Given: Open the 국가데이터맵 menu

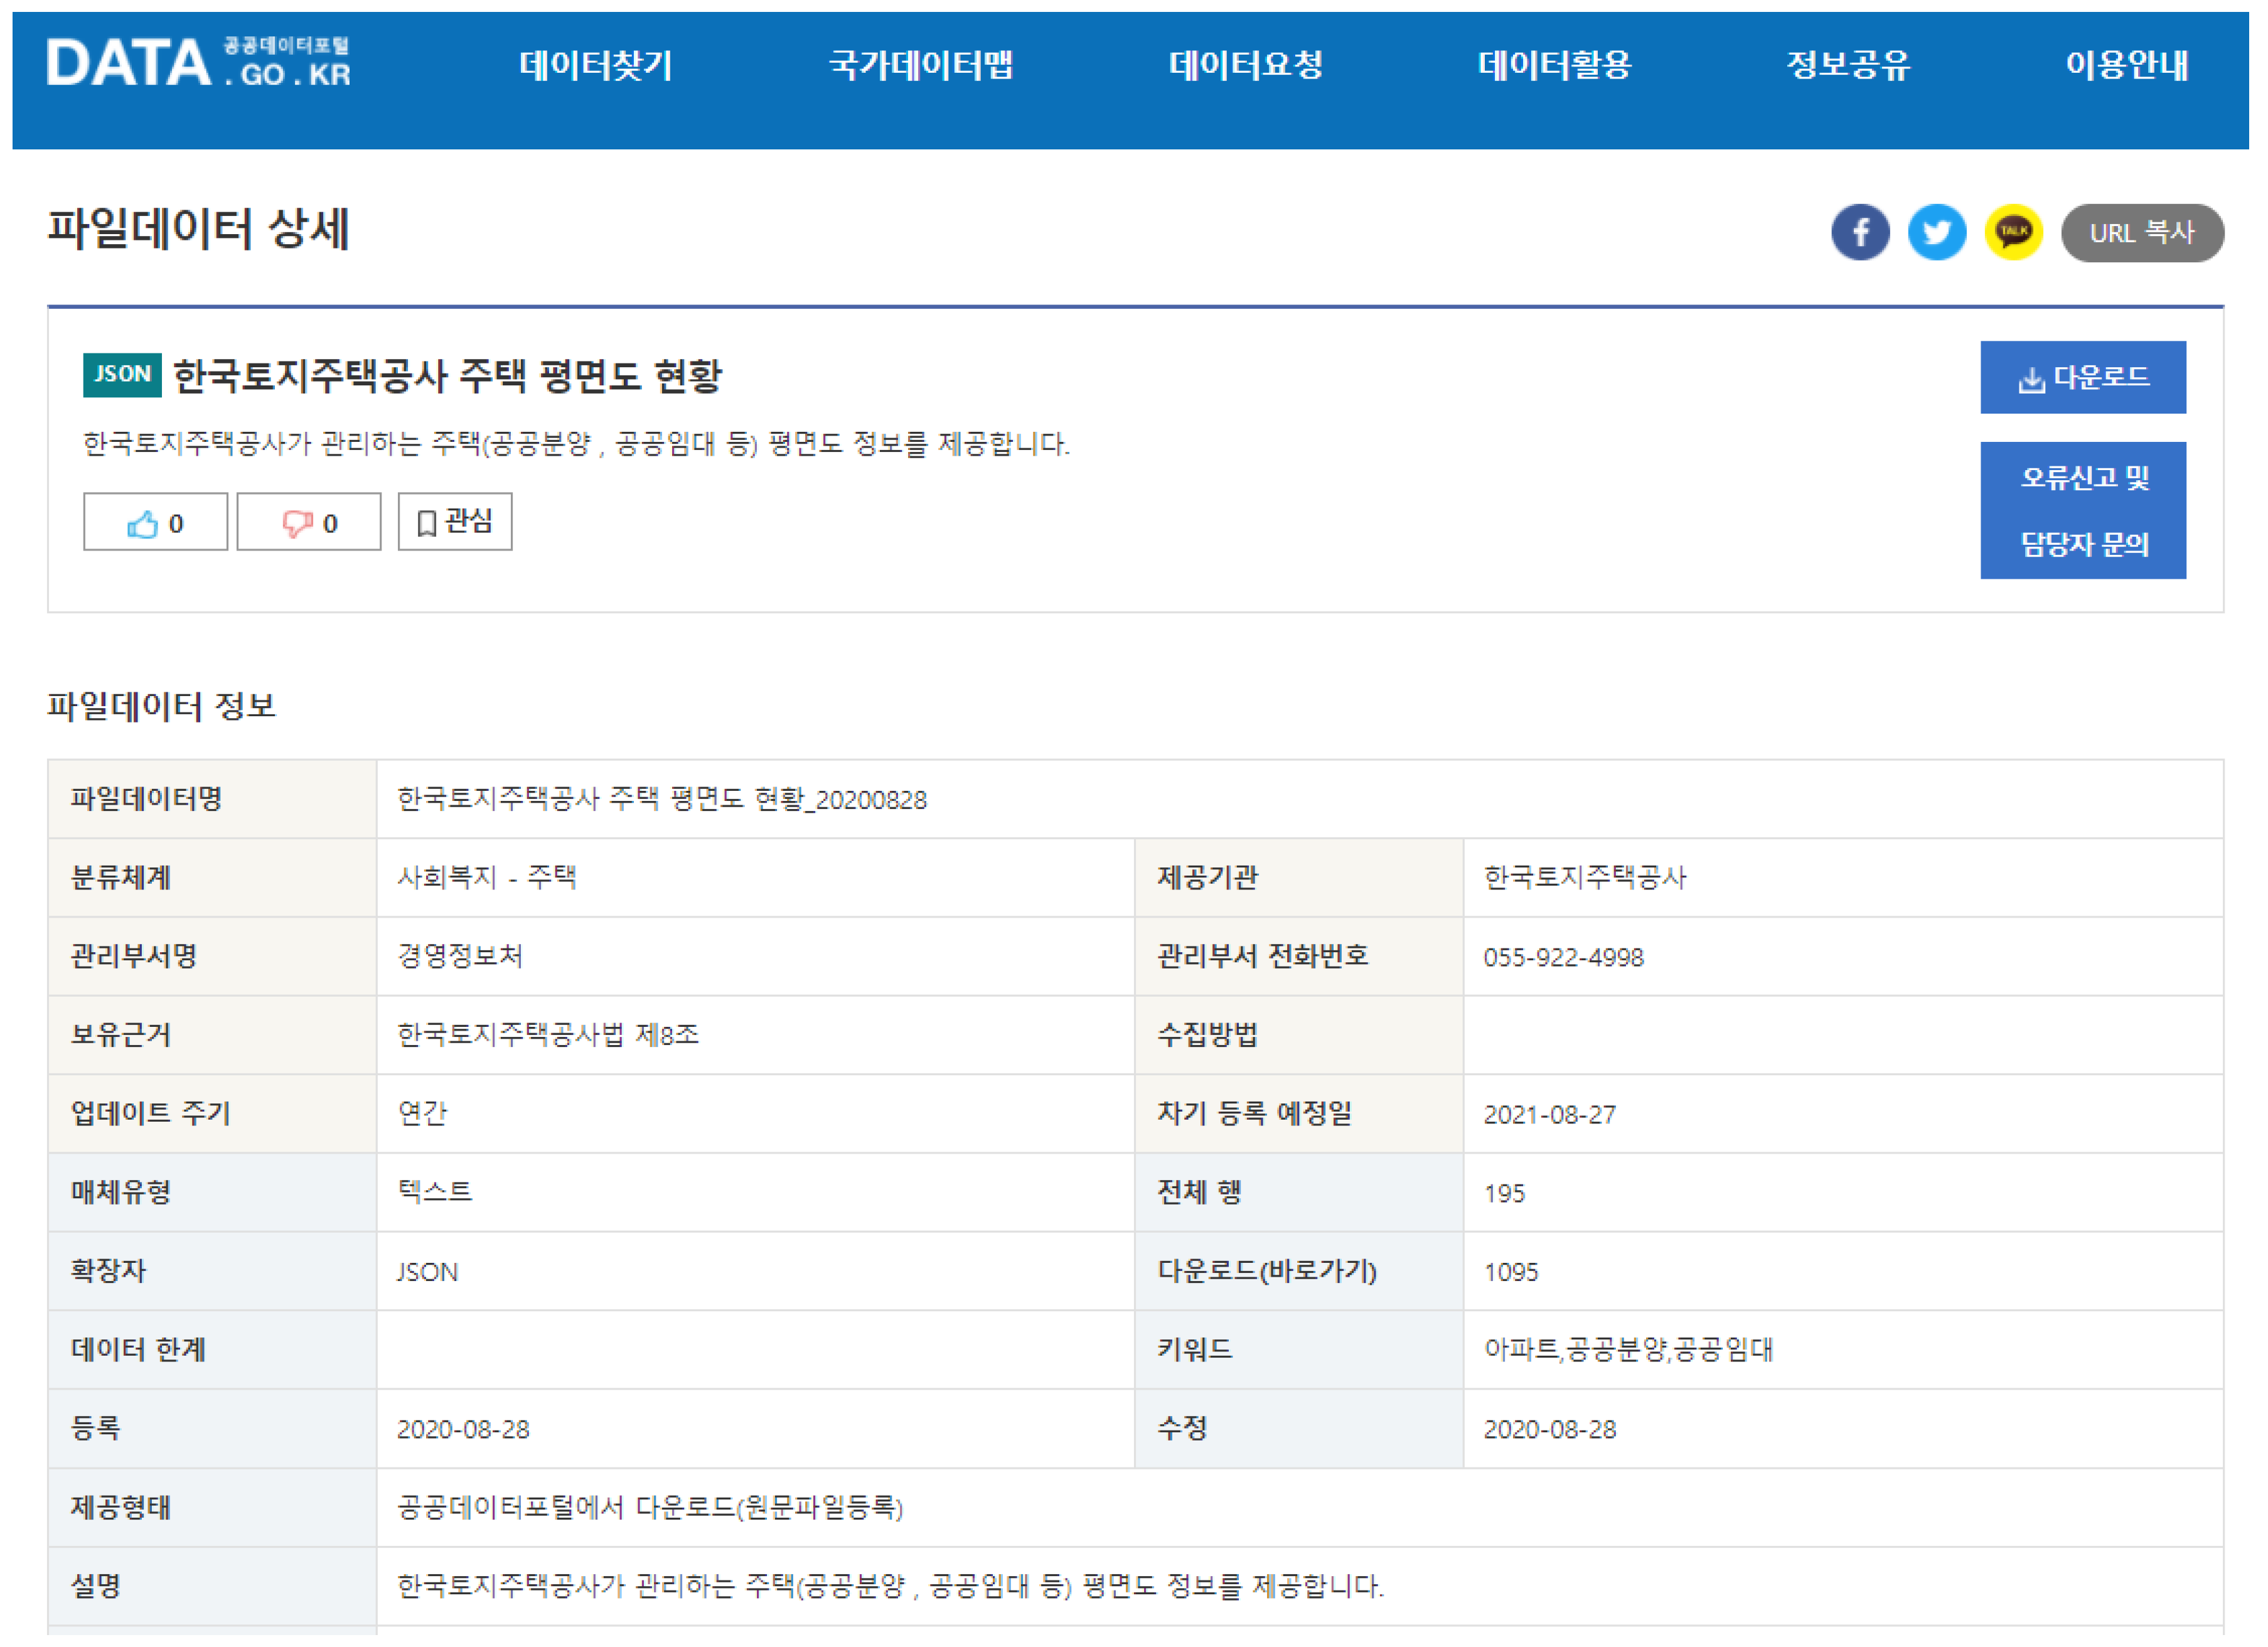Looking at the screenshot, I should (x=921, y=66).
